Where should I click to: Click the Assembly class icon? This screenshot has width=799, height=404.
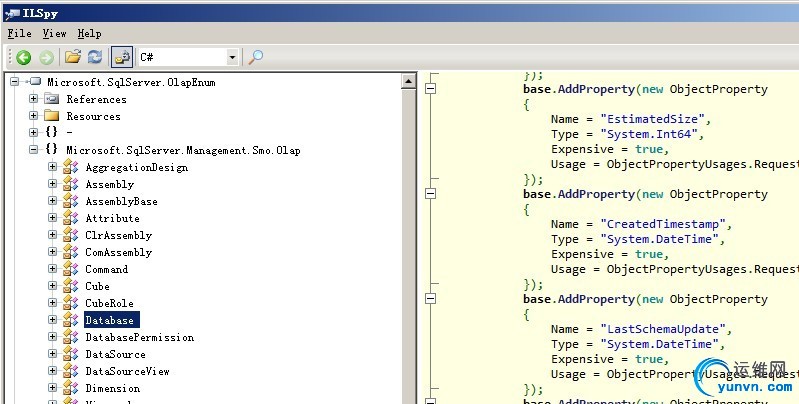pos(71,184)
